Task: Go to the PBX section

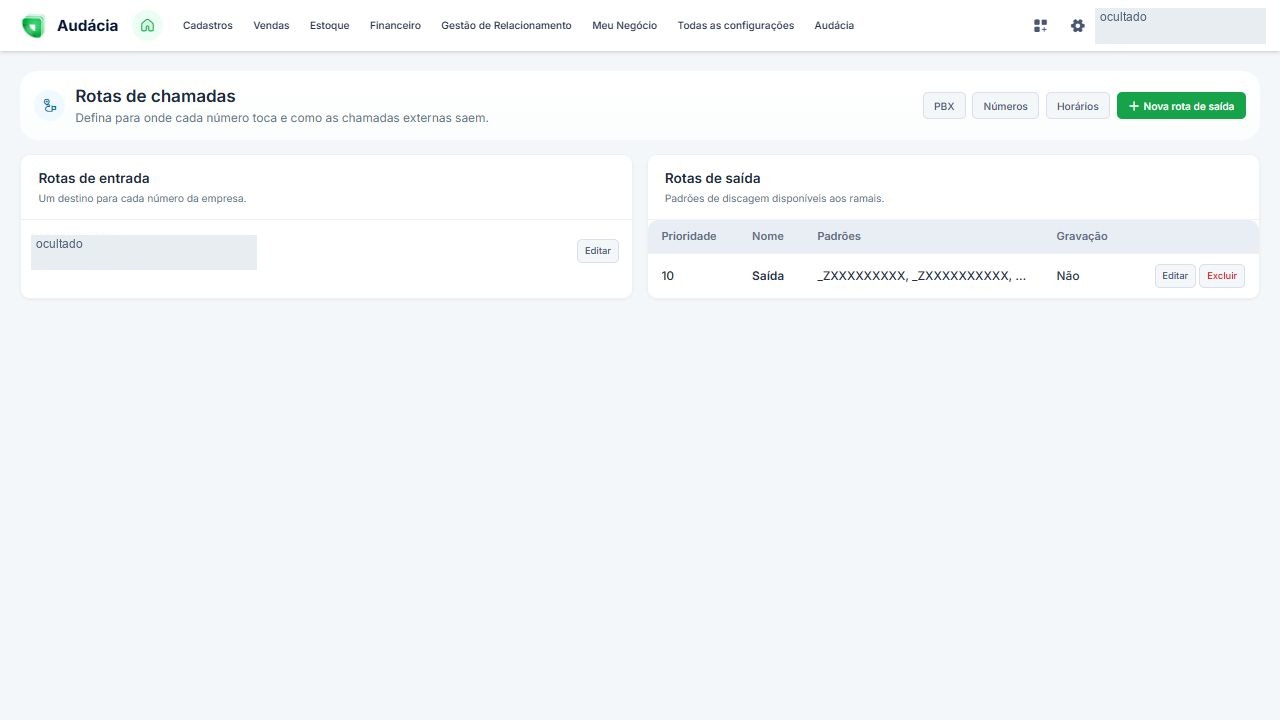Action: click(944, 106)
